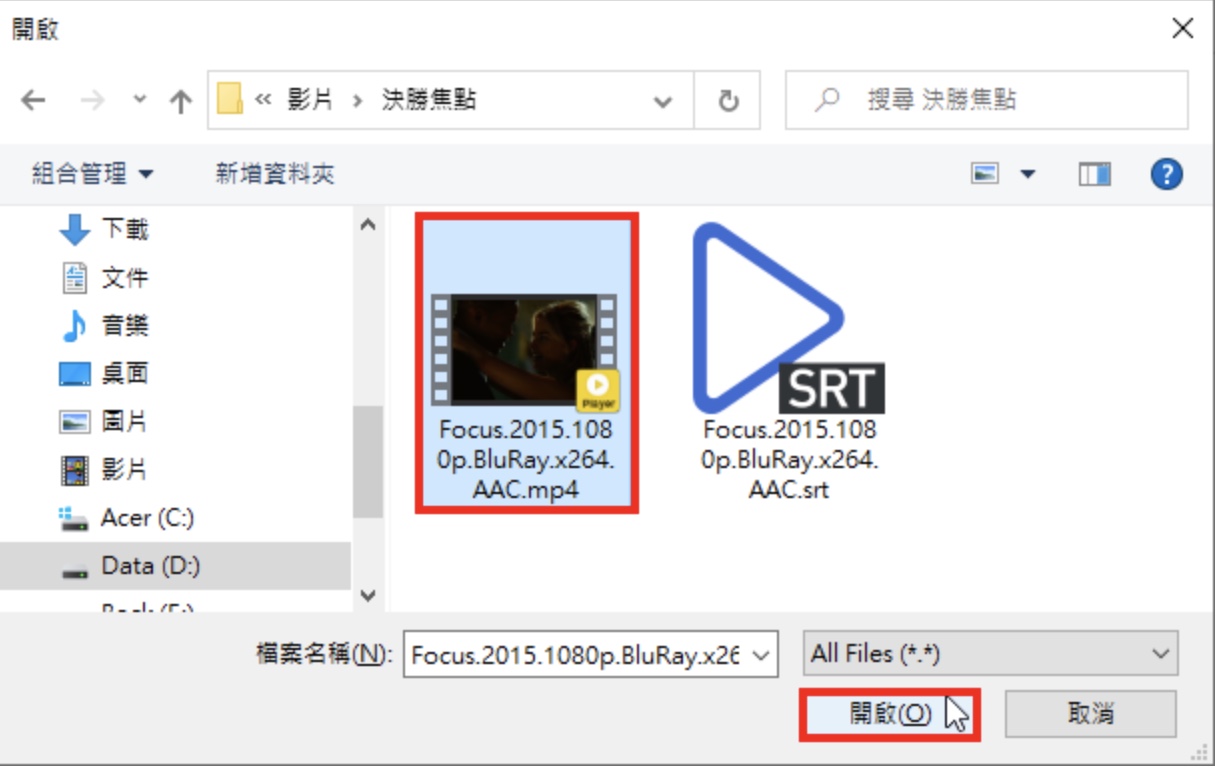Image resolution: width=1232 pixels, height=780 pixels.
Task: Close the 開啟 dialog
Action: pyautogui.click(x=1183, y=29)
